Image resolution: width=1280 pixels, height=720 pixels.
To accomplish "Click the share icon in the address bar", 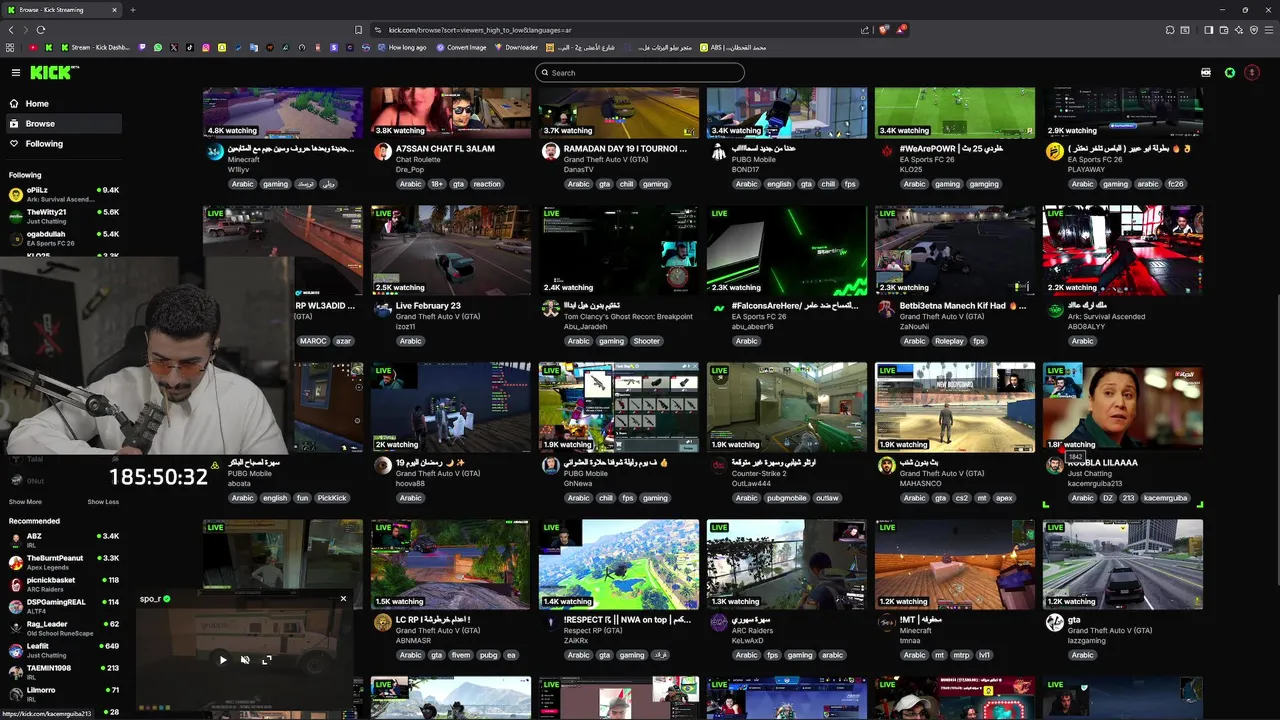I will tap(865, 30).
